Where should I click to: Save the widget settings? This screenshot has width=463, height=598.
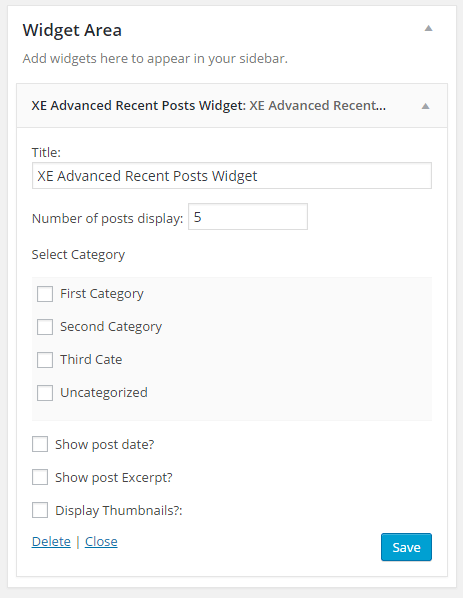tap(406, 547)
